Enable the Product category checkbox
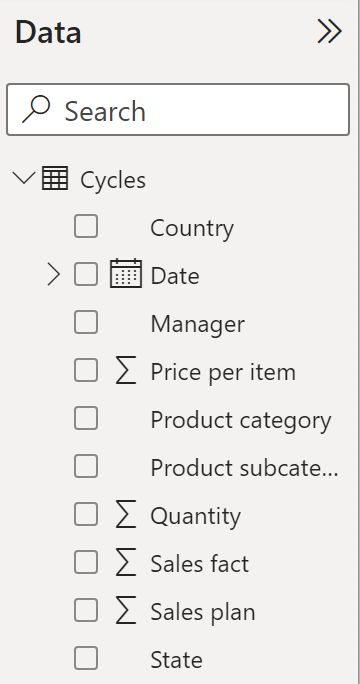 (86, 418)
